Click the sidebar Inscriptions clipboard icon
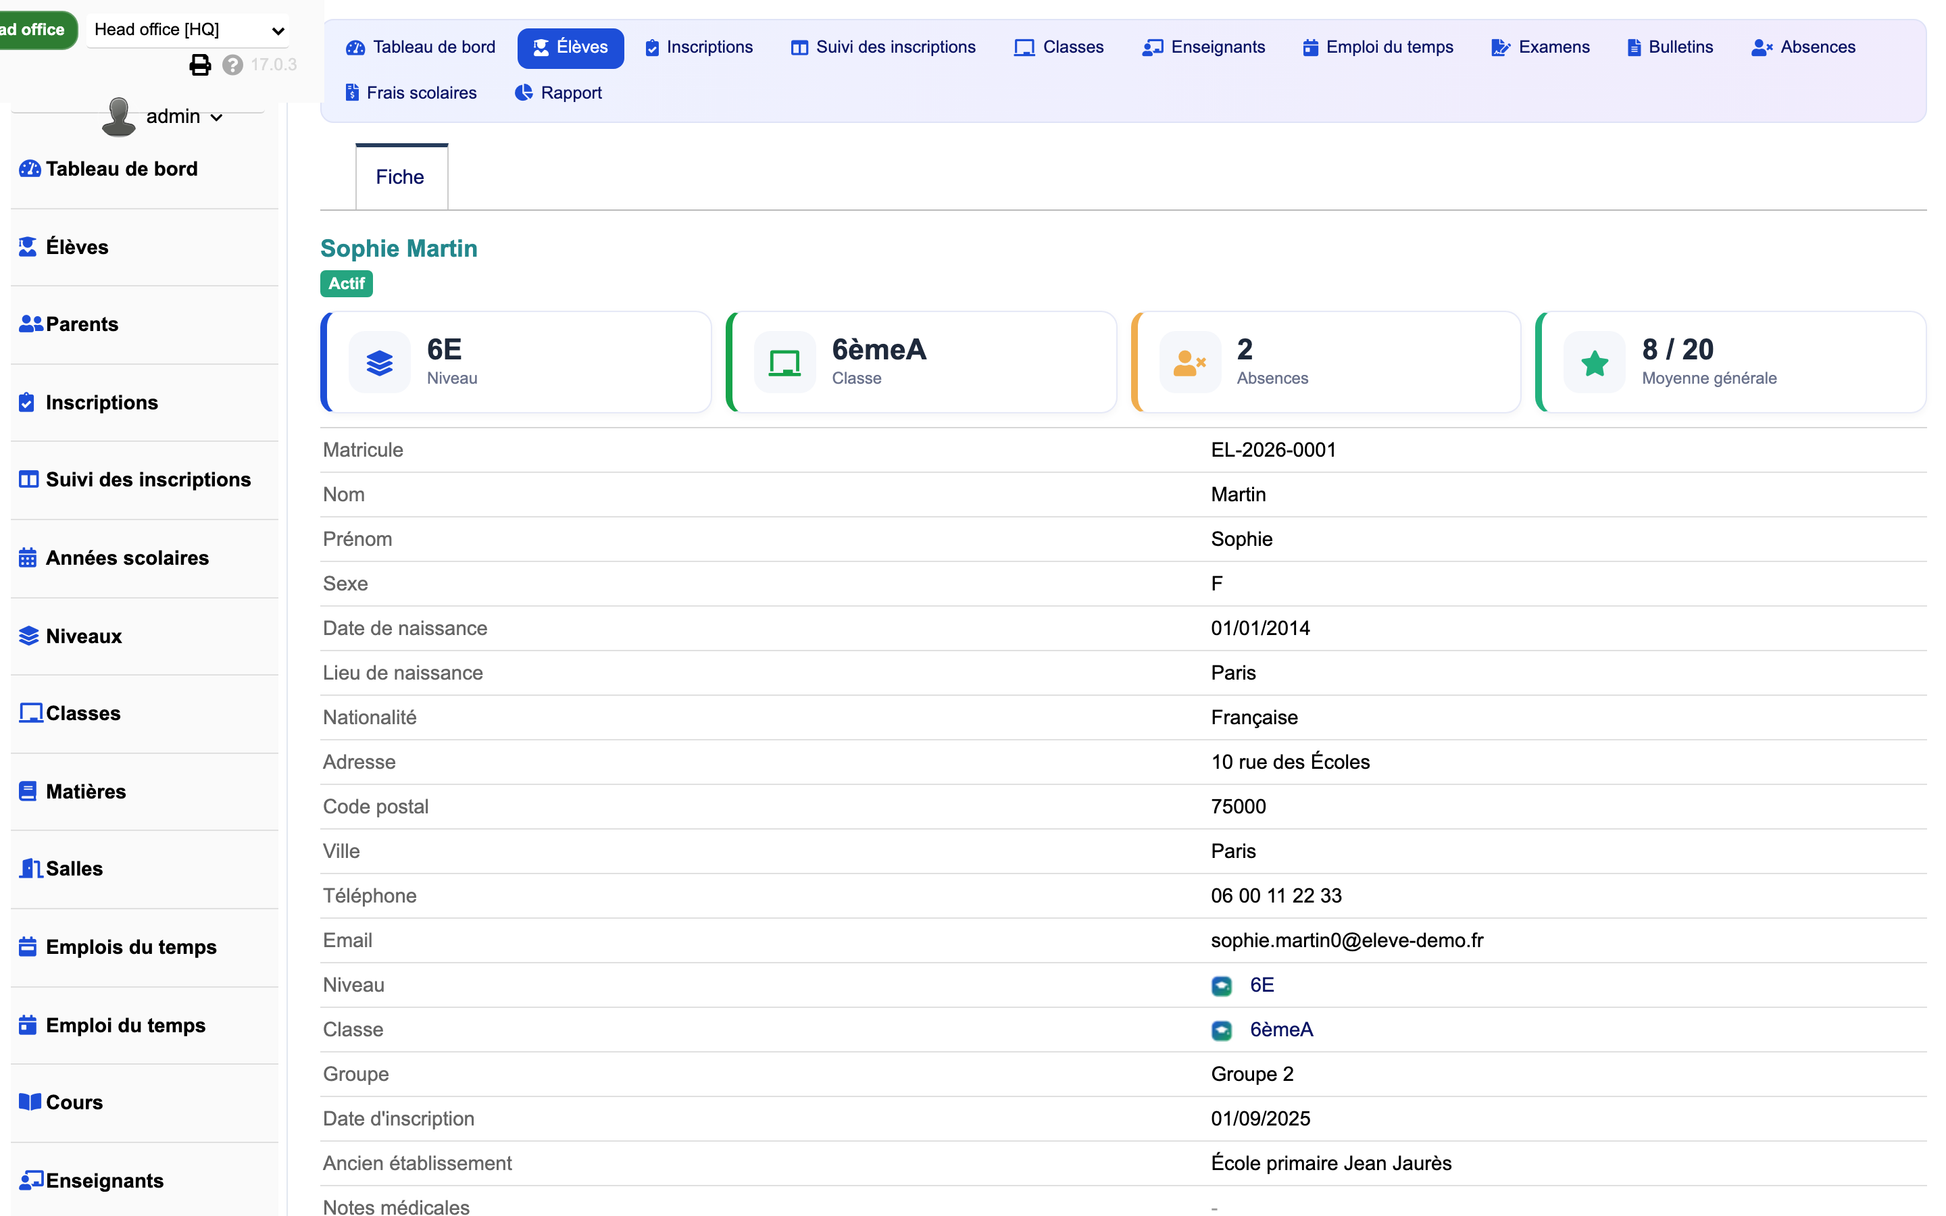Screen dimensions: 1946x1216 27,402
